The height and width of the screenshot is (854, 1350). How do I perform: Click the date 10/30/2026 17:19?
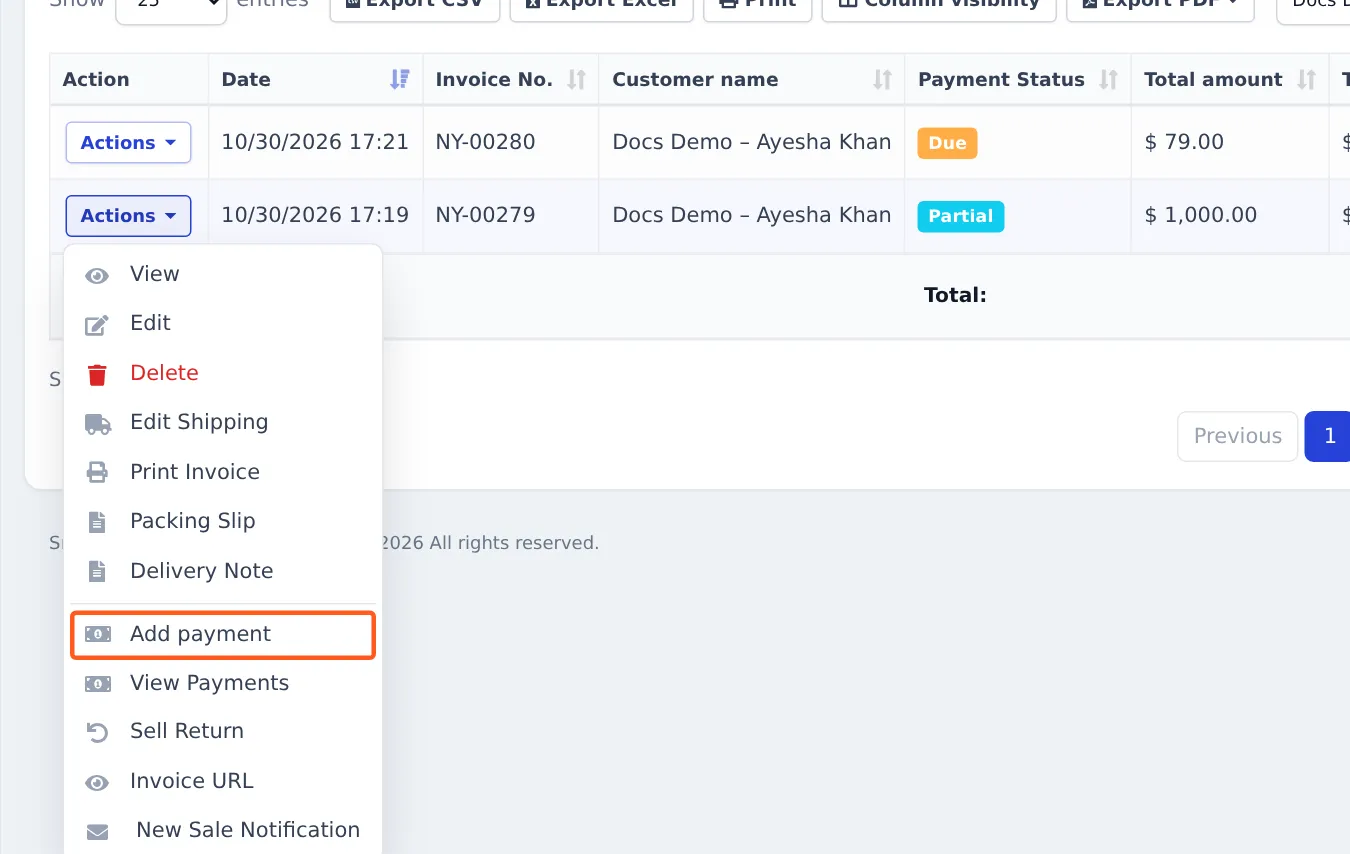[x=315, y=215]
